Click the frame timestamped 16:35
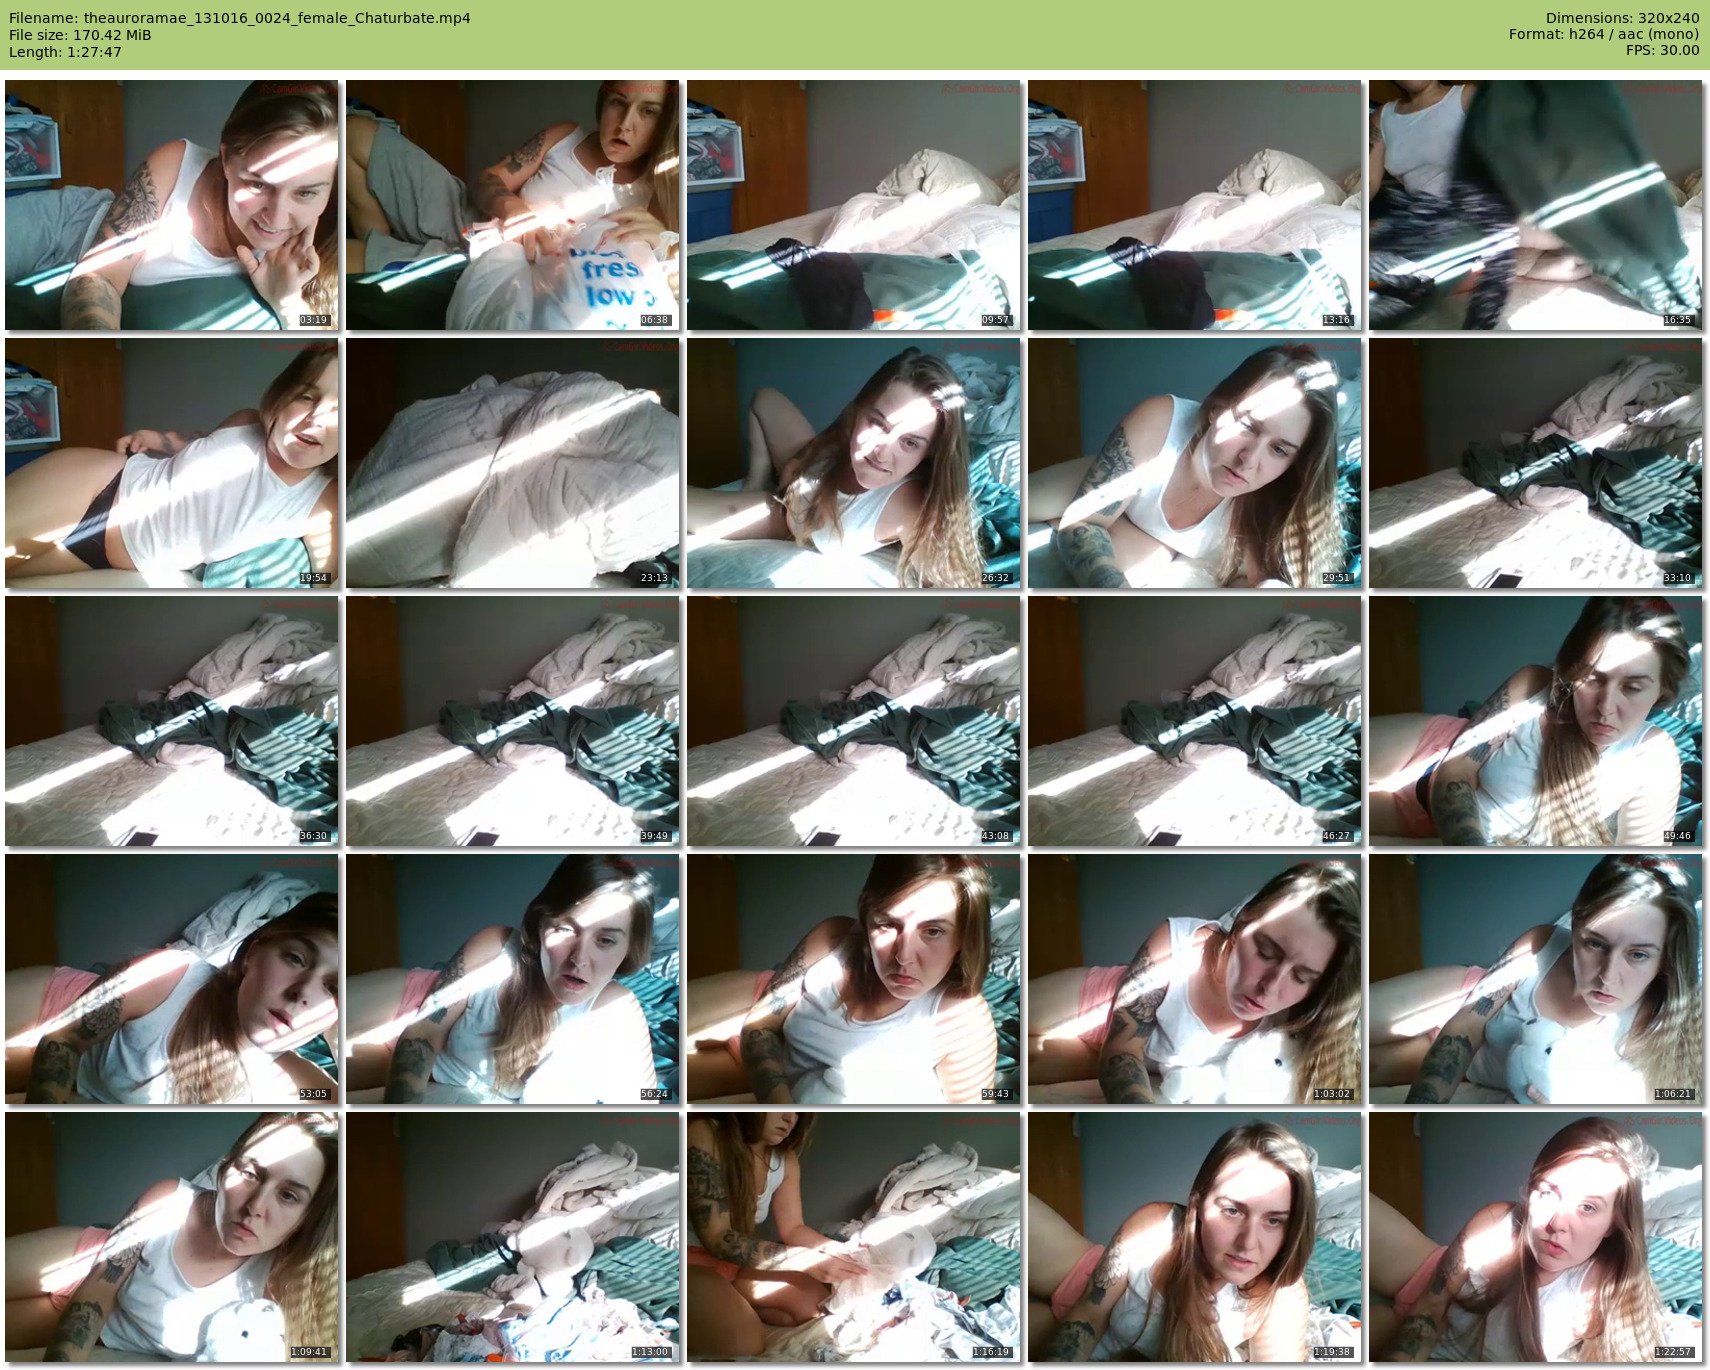The height and width of the screenshot is (1370, 1710). [x=1535, y=205]
